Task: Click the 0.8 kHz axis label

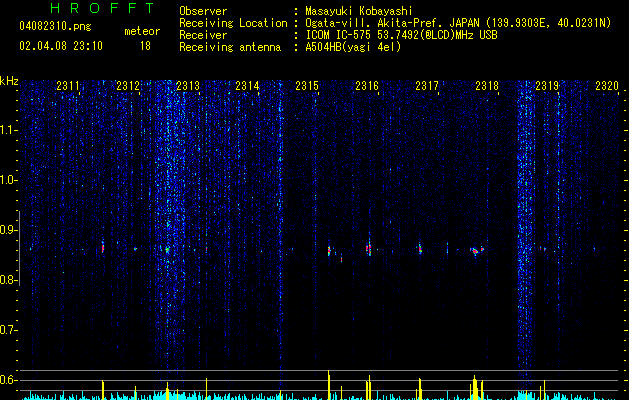Action: tap(8, 280)
